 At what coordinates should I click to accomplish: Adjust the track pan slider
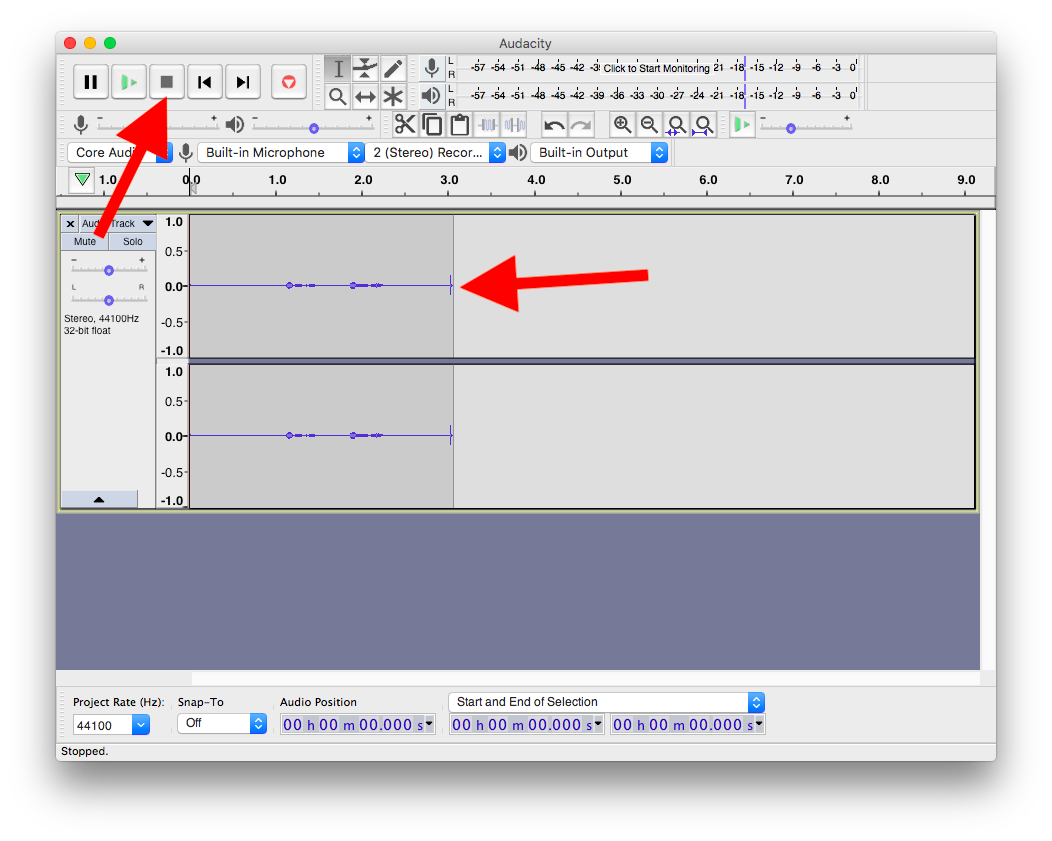(x=109, y=300)
